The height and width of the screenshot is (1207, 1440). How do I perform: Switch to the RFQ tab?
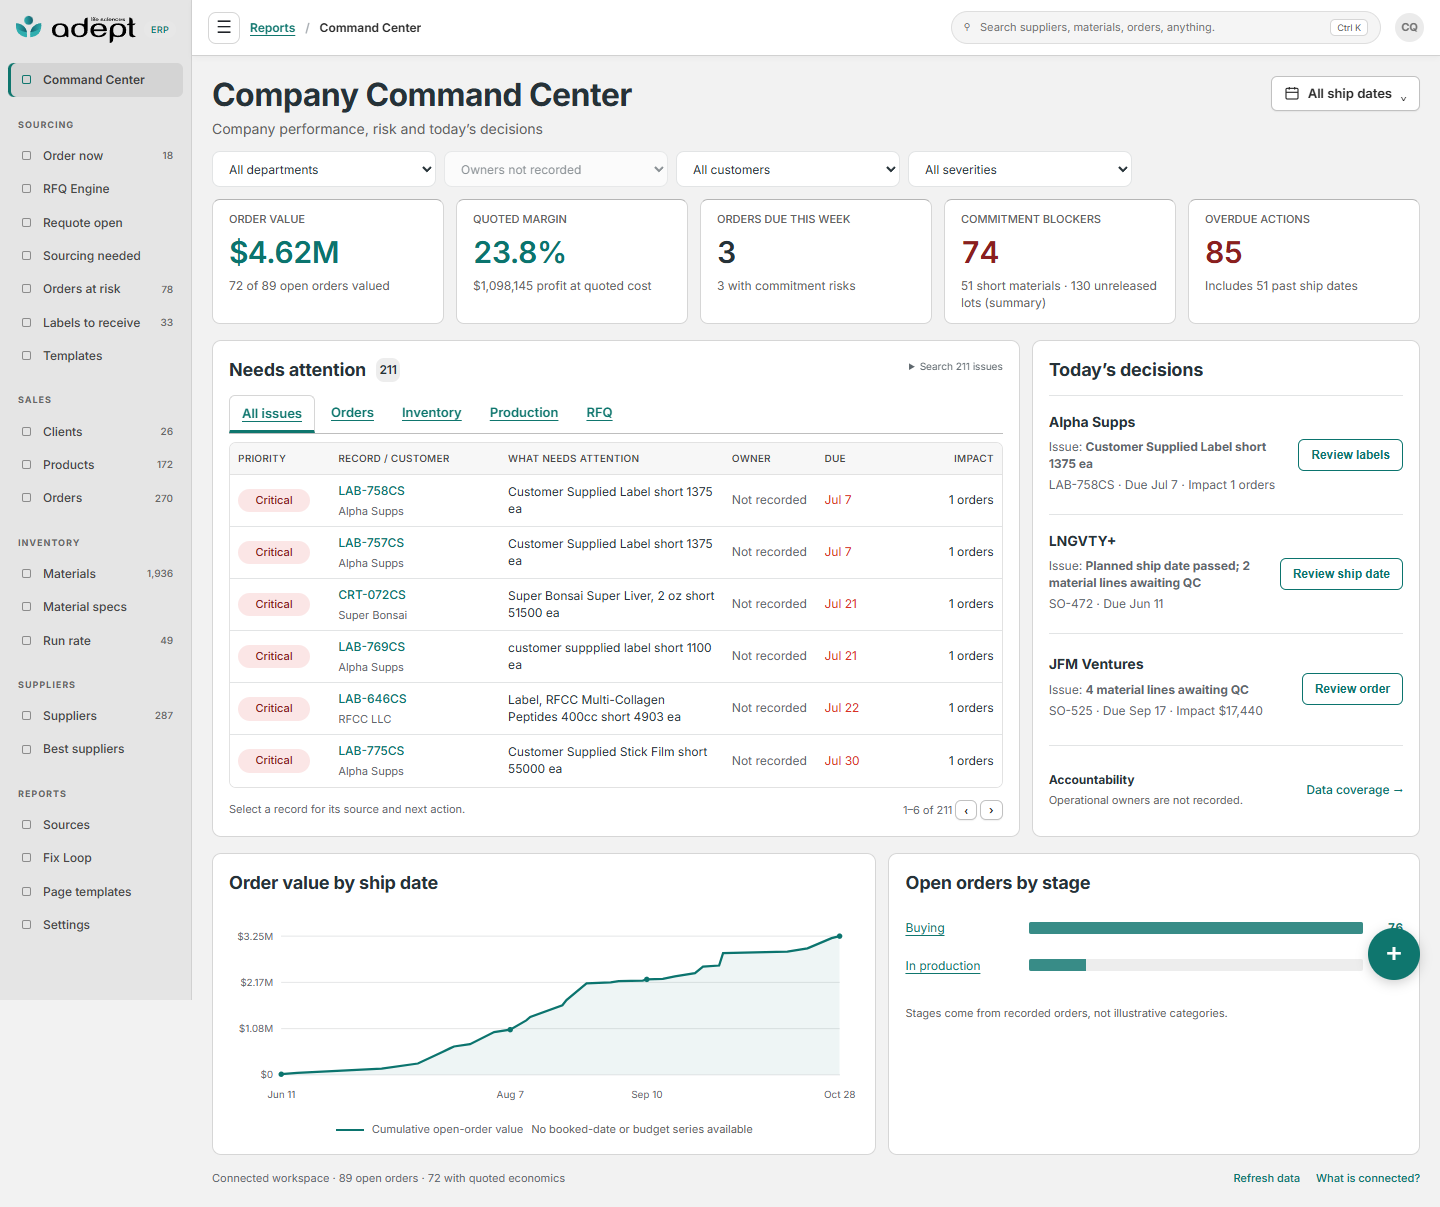click(x=599, y=413)
